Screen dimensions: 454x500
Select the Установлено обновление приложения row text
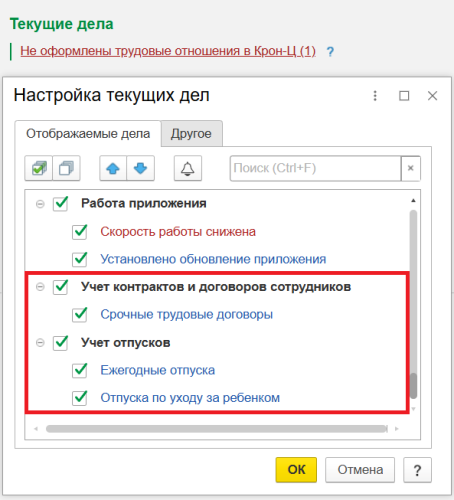click(213, 259)
